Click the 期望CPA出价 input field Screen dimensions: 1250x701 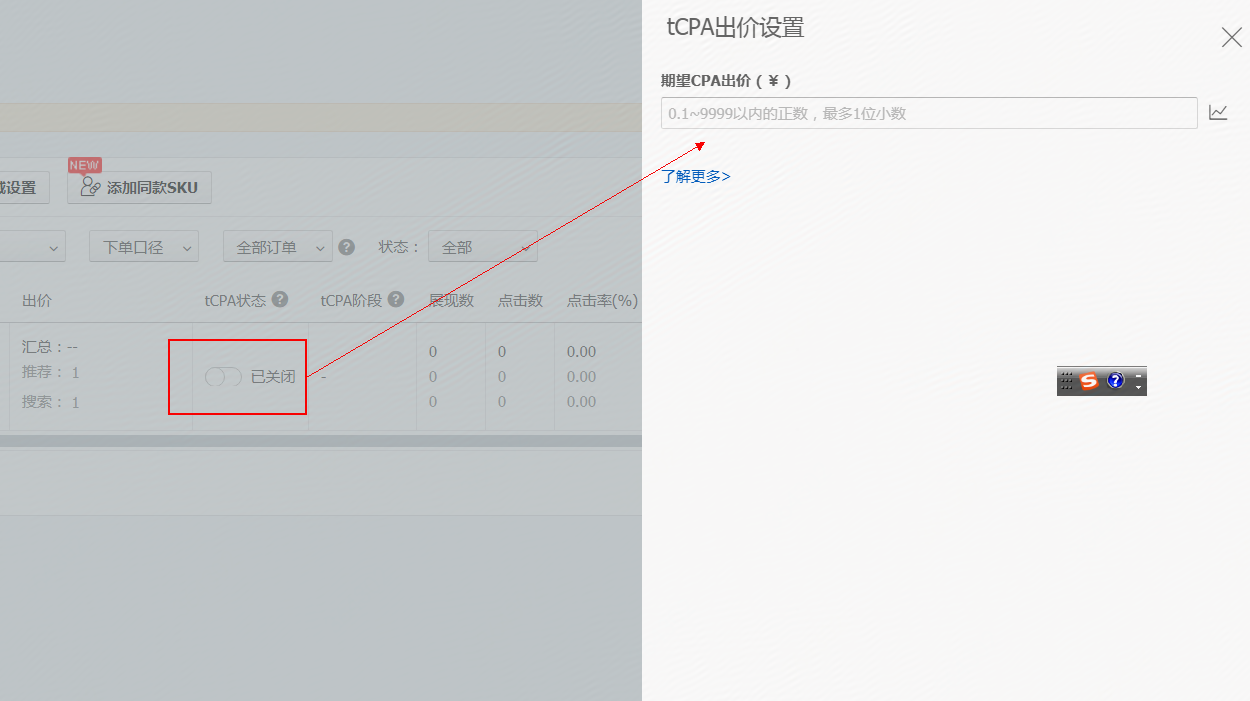point(929,113)
